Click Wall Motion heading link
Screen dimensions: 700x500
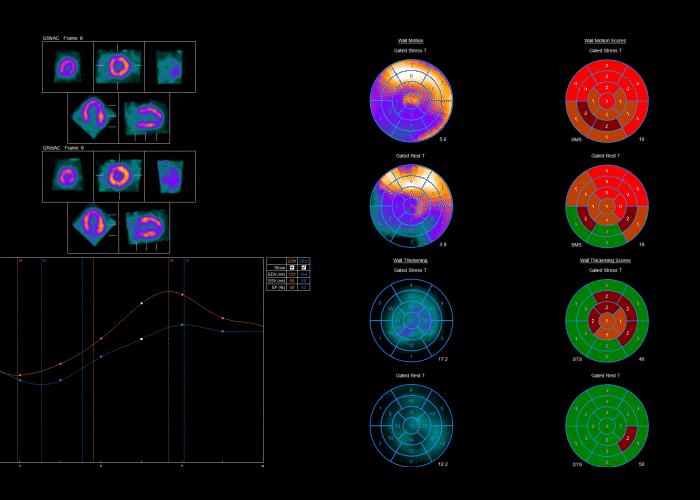click(x=411, y=41)
